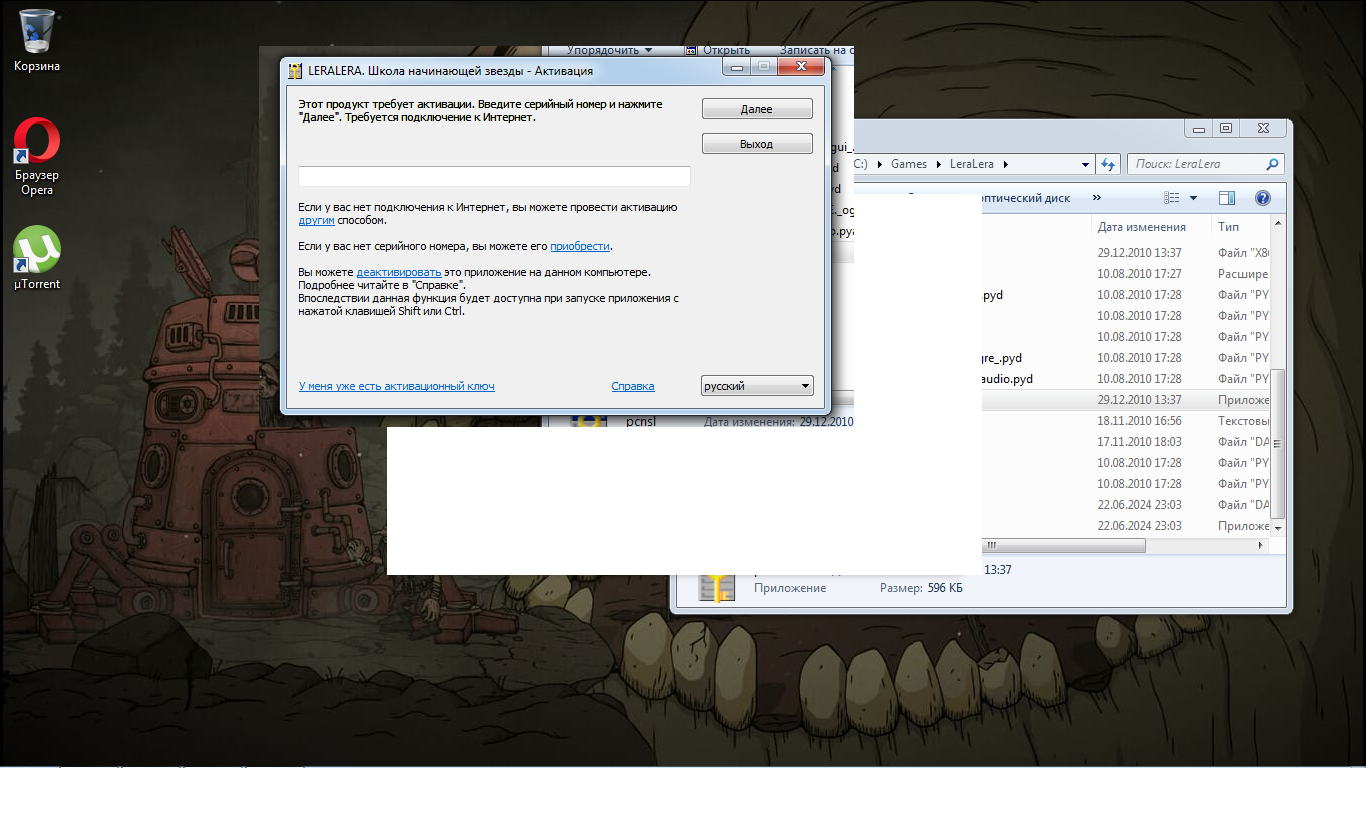Select Games in the address bar breadcrumb

click(909, 164)
